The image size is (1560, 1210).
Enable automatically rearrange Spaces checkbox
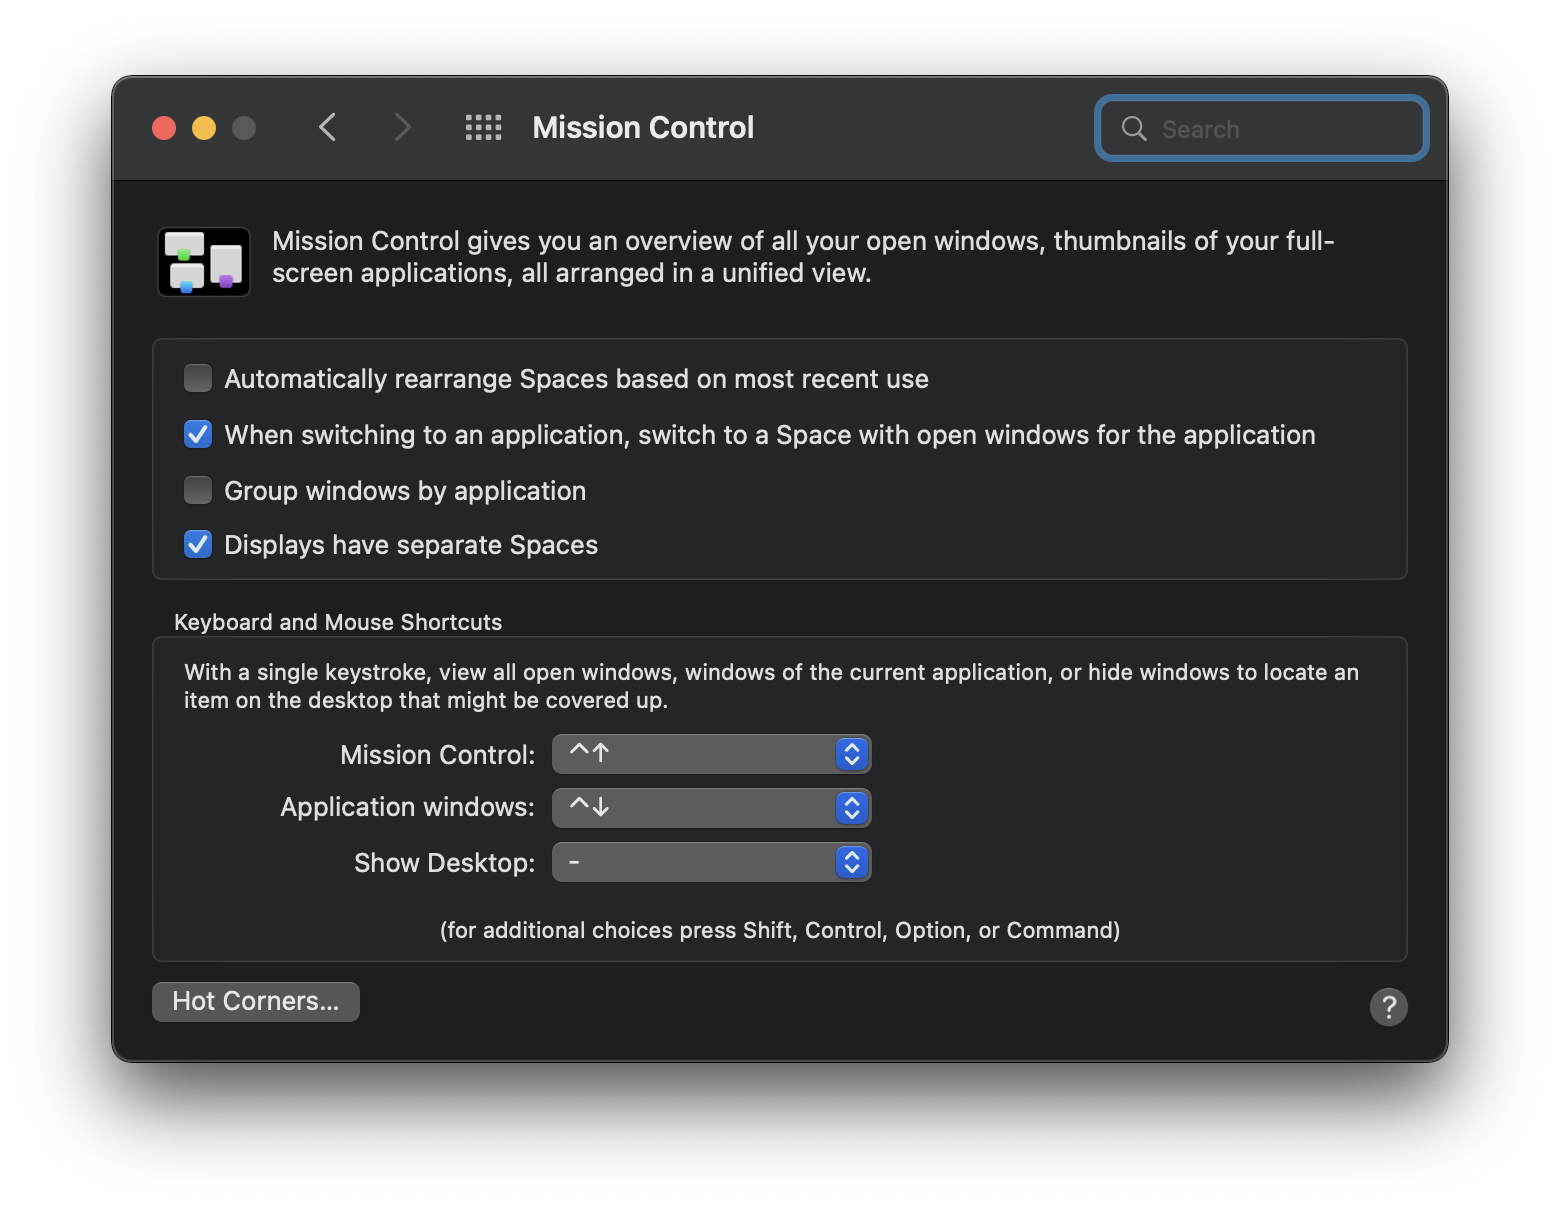pos(198,379)
